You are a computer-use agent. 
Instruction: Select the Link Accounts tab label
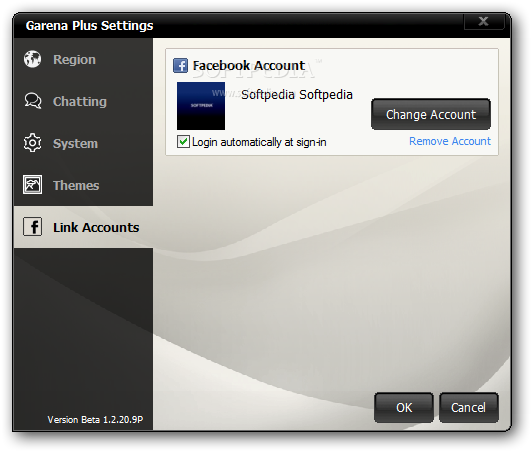click(x=96, y=227)
